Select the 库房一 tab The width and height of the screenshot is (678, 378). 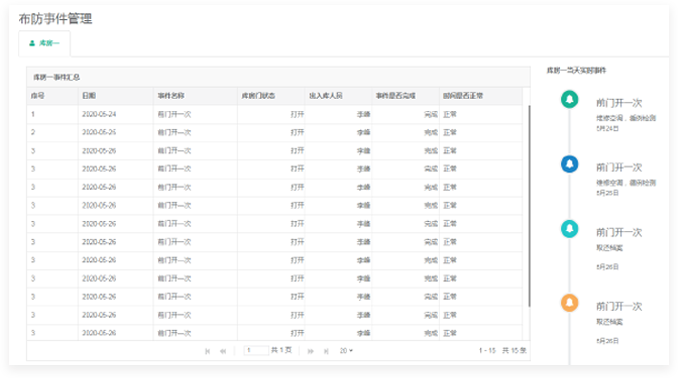[44, 43]
